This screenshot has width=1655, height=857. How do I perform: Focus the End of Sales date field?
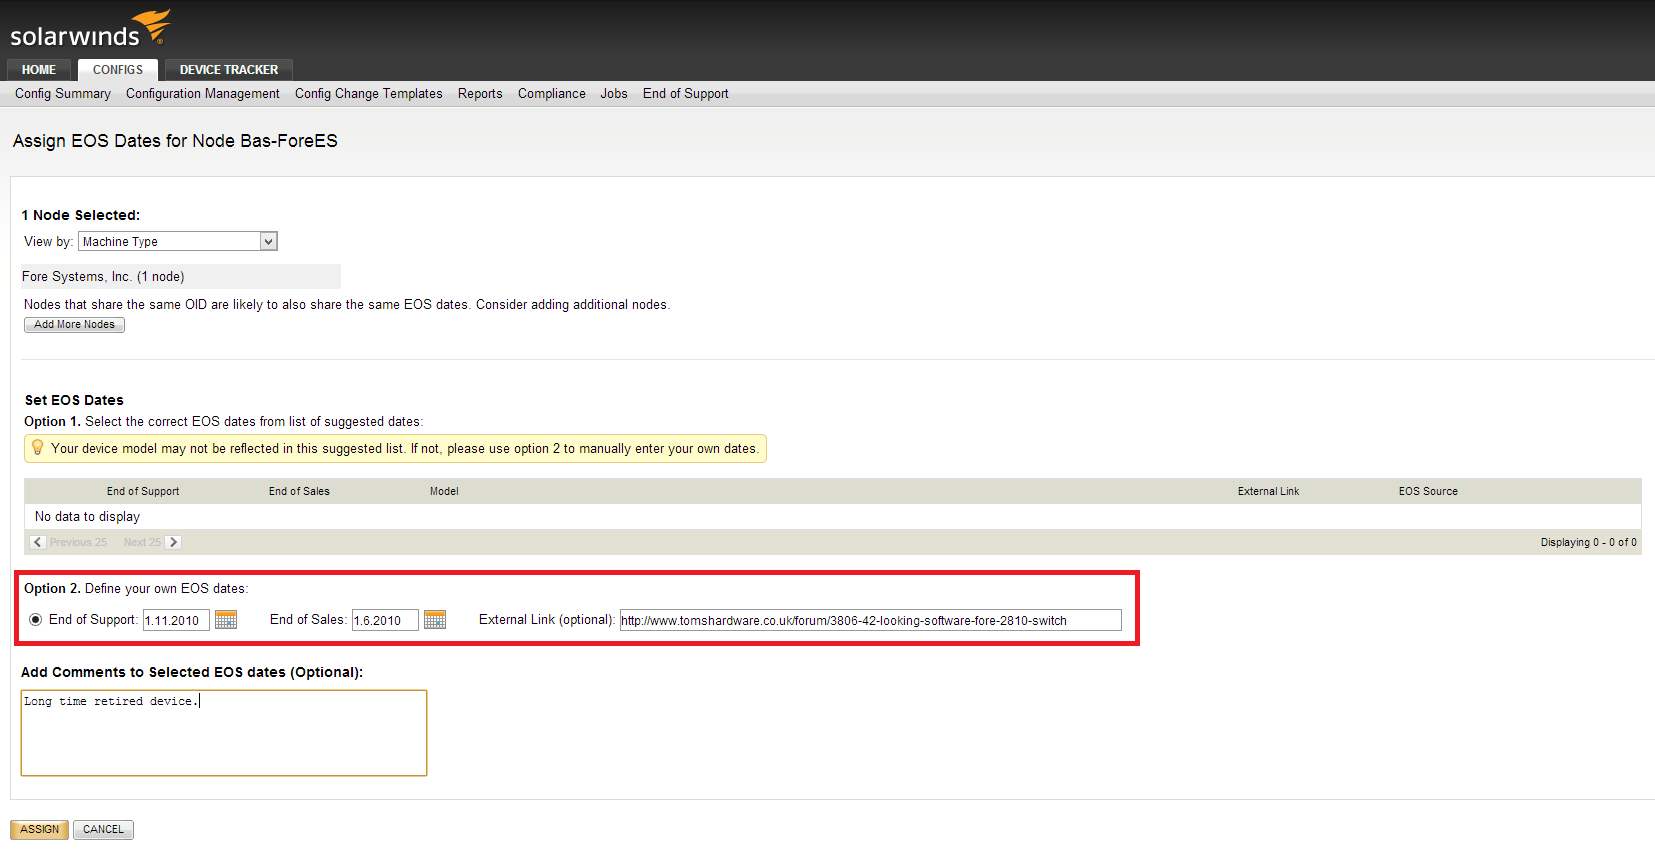tap(385, 620)
